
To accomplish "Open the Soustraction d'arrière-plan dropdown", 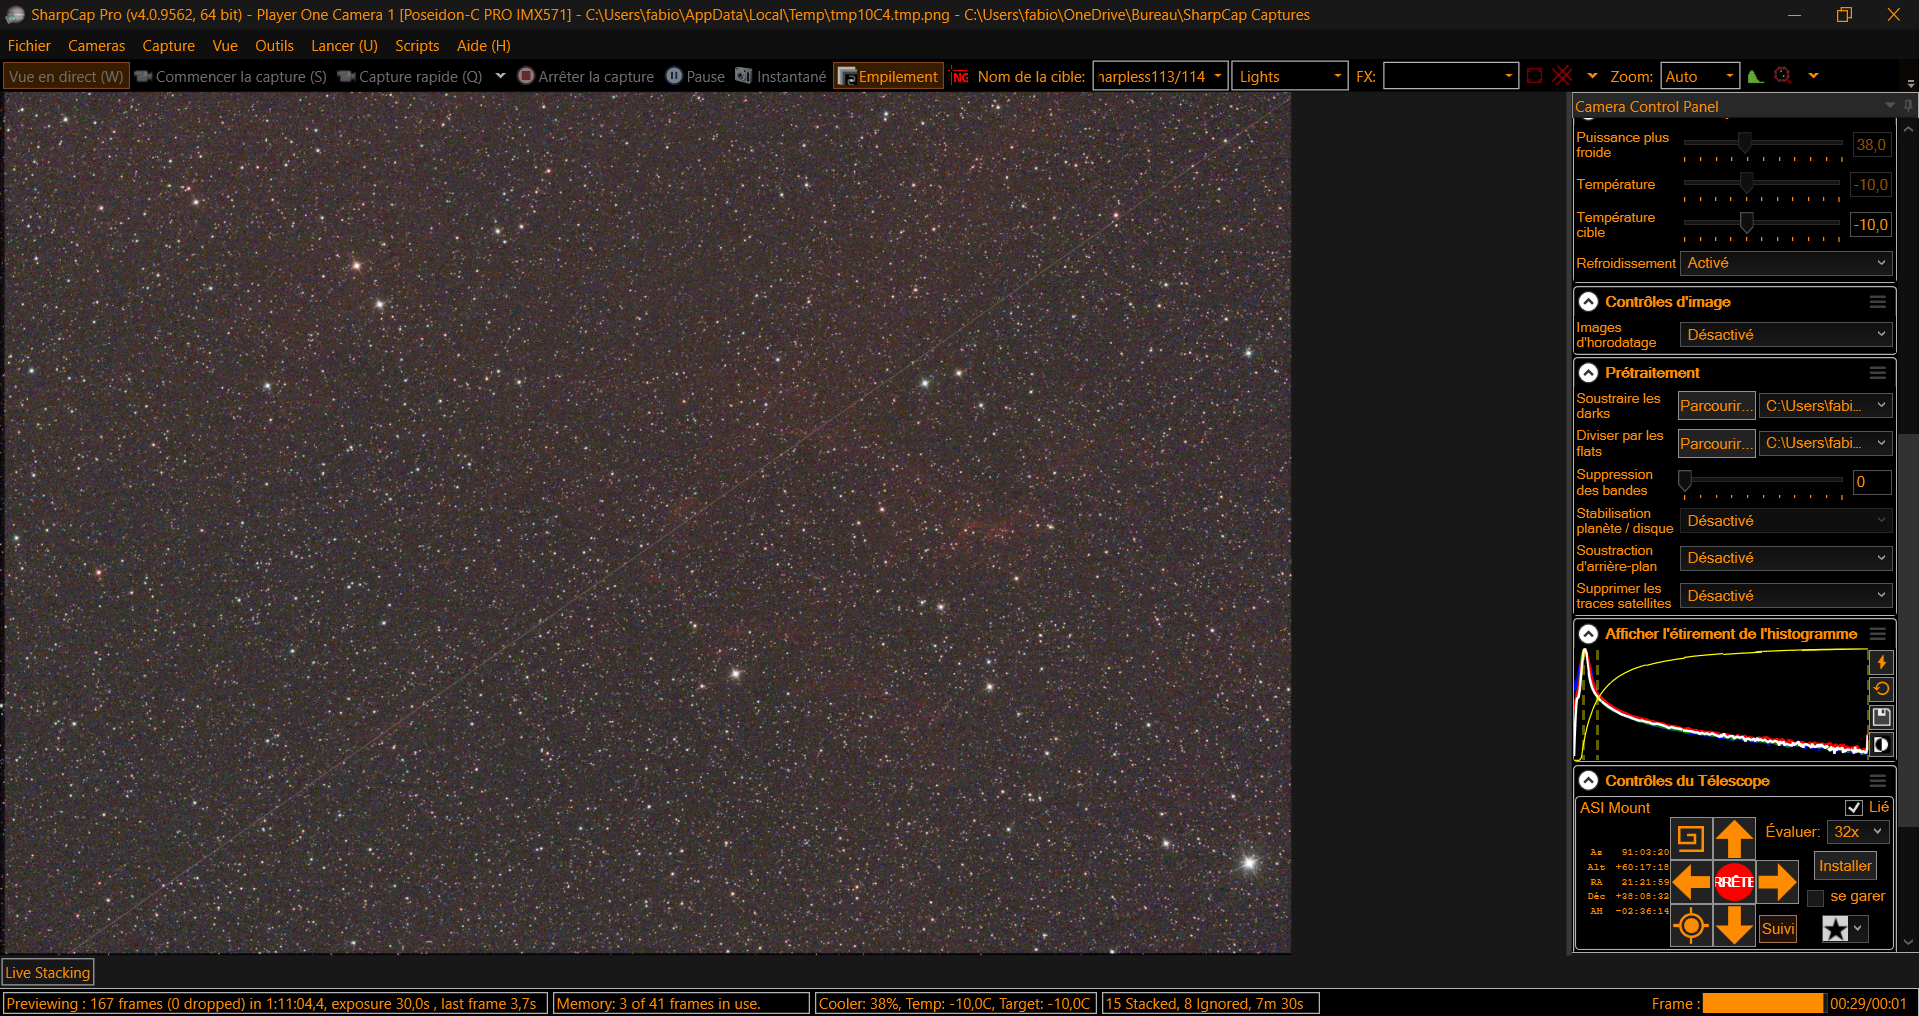I will [x=1786, y=558].
